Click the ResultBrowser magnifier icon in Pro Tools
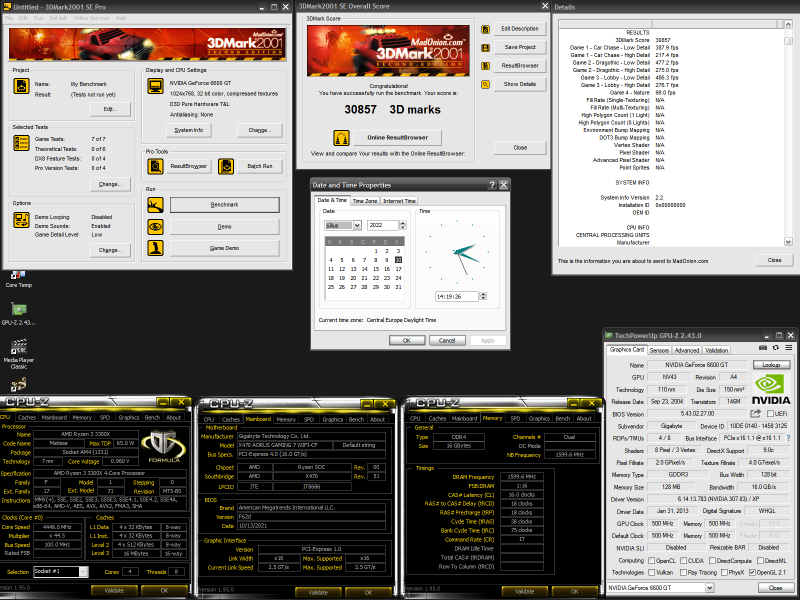 pyautogui.click(x=155, y=166)
